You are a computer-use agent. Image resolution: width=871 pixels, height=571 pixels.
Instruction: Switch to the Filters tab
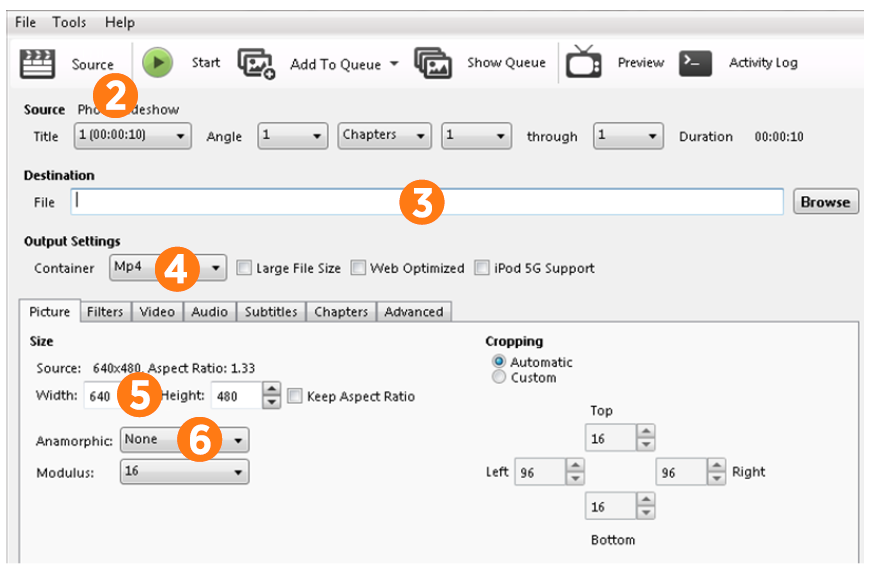pyautogui.click(x=104, y=312)
